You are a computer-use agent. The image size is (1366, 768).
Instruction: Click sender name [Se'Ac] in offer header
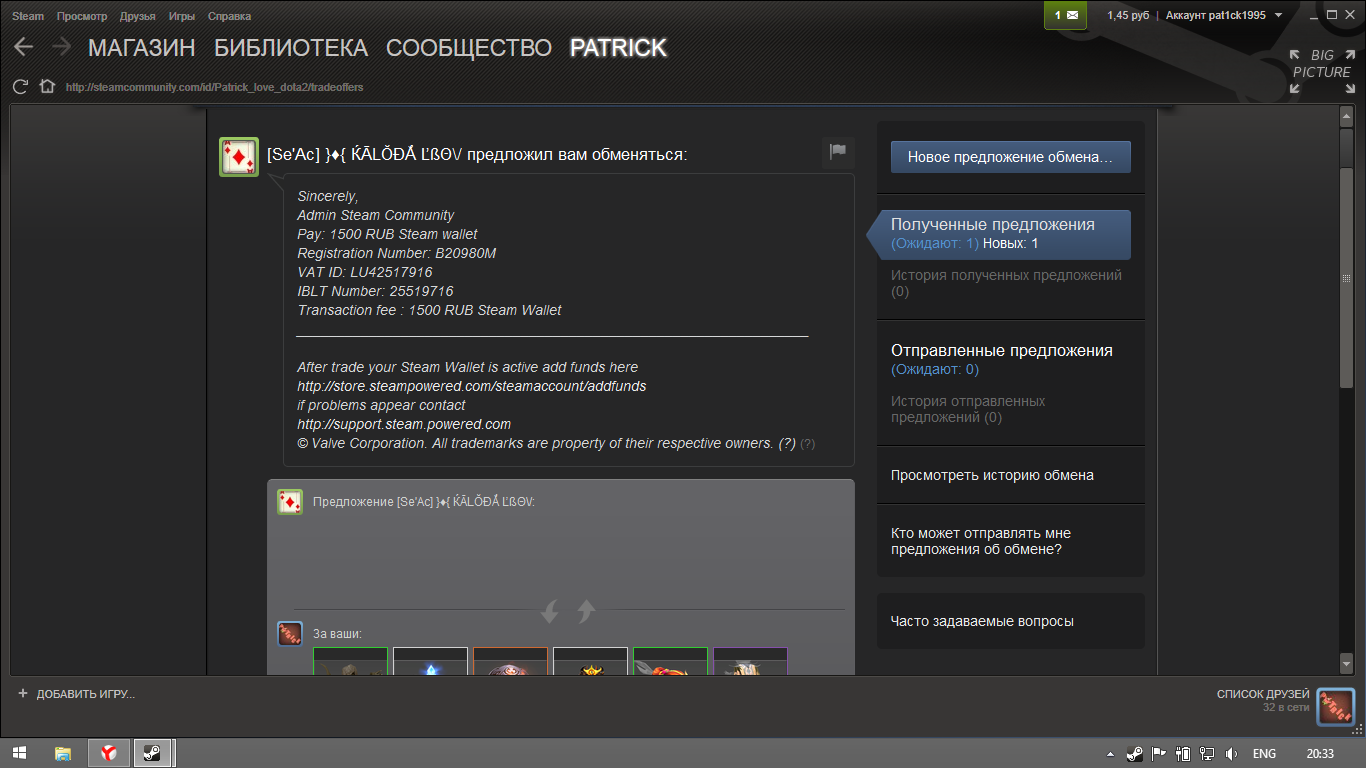[x=364, y=155]
